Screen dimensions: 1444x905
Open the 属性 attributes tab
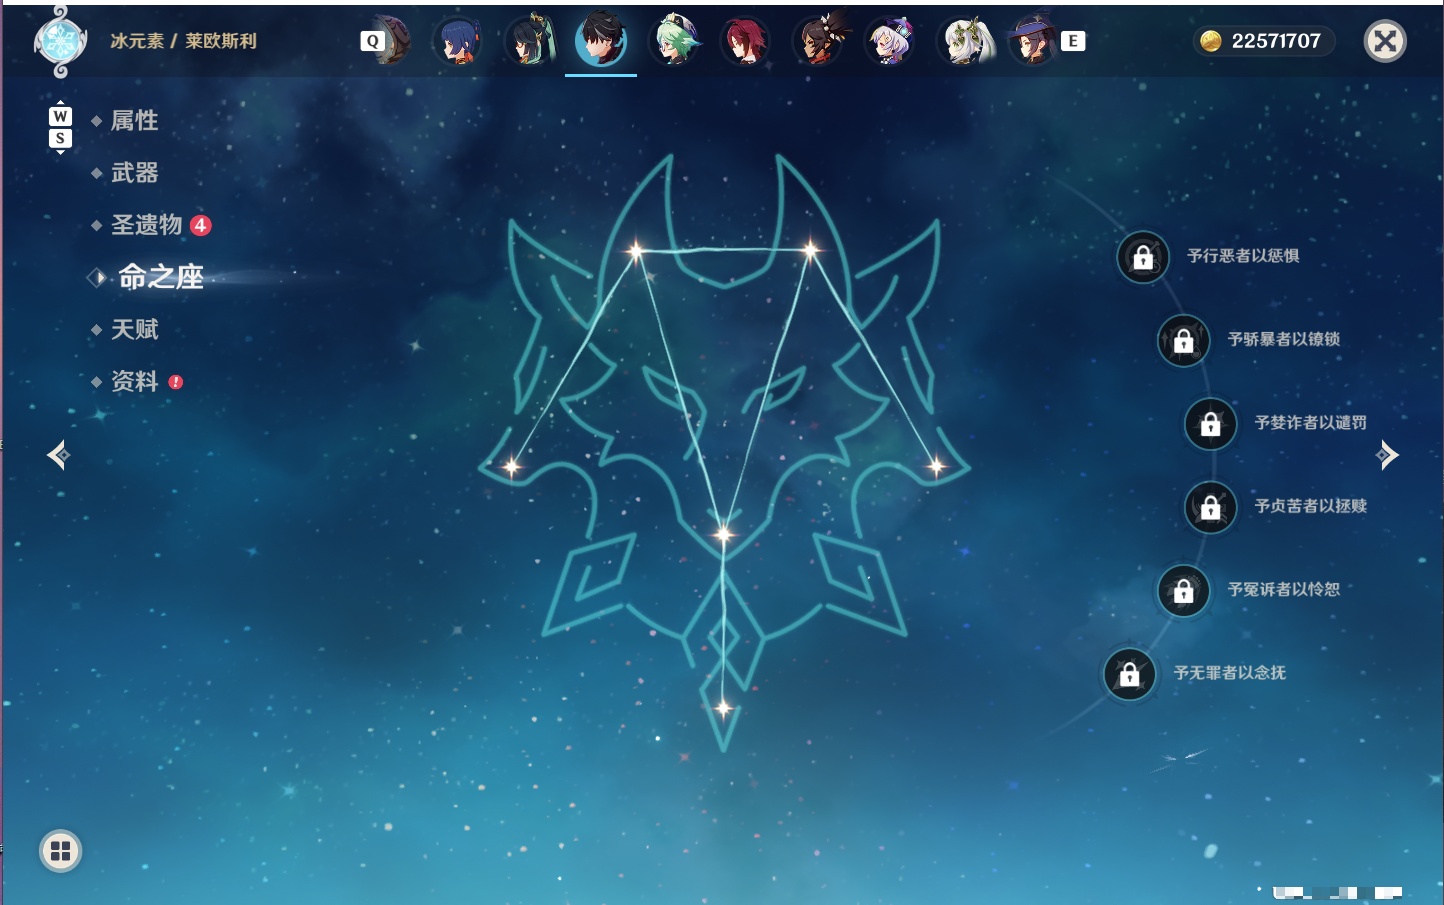tap(134, 121)
